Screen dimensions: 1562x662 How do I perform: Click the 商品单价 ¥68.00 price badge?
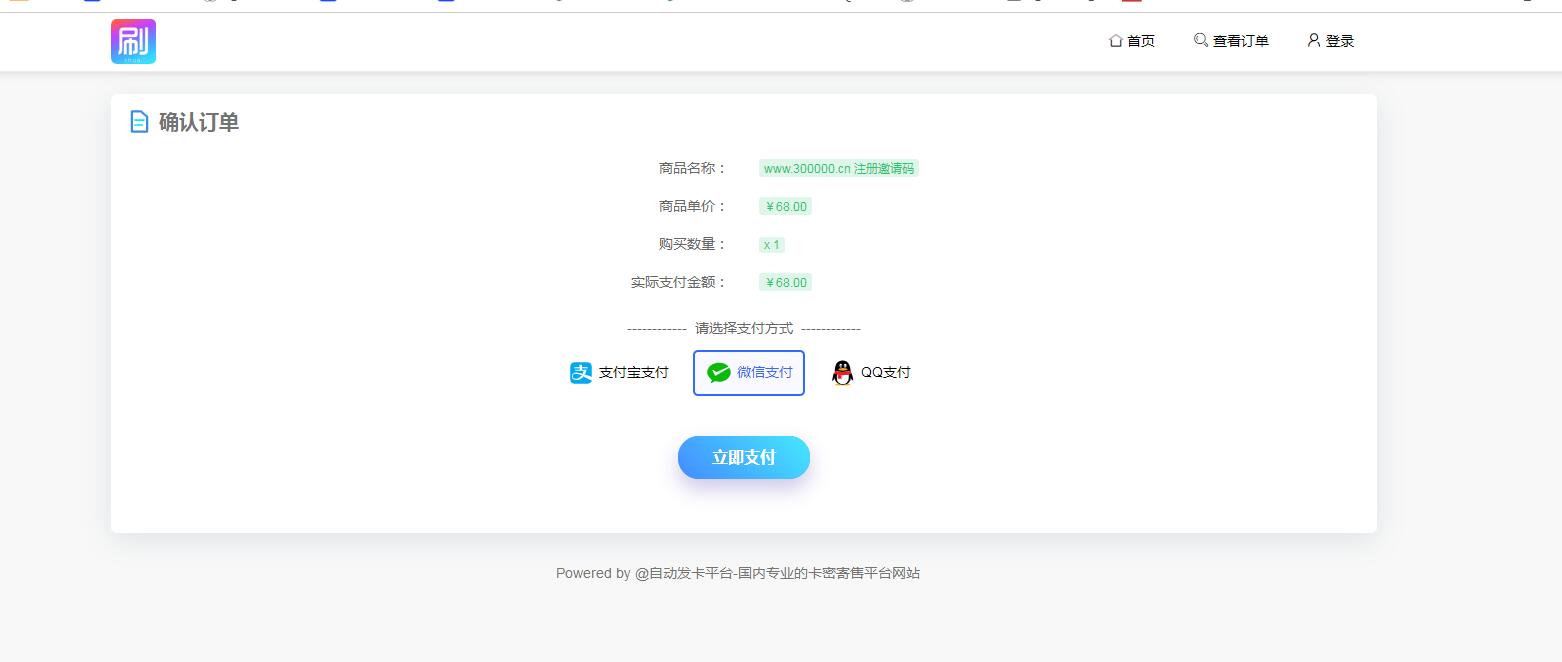click(785, 206)
